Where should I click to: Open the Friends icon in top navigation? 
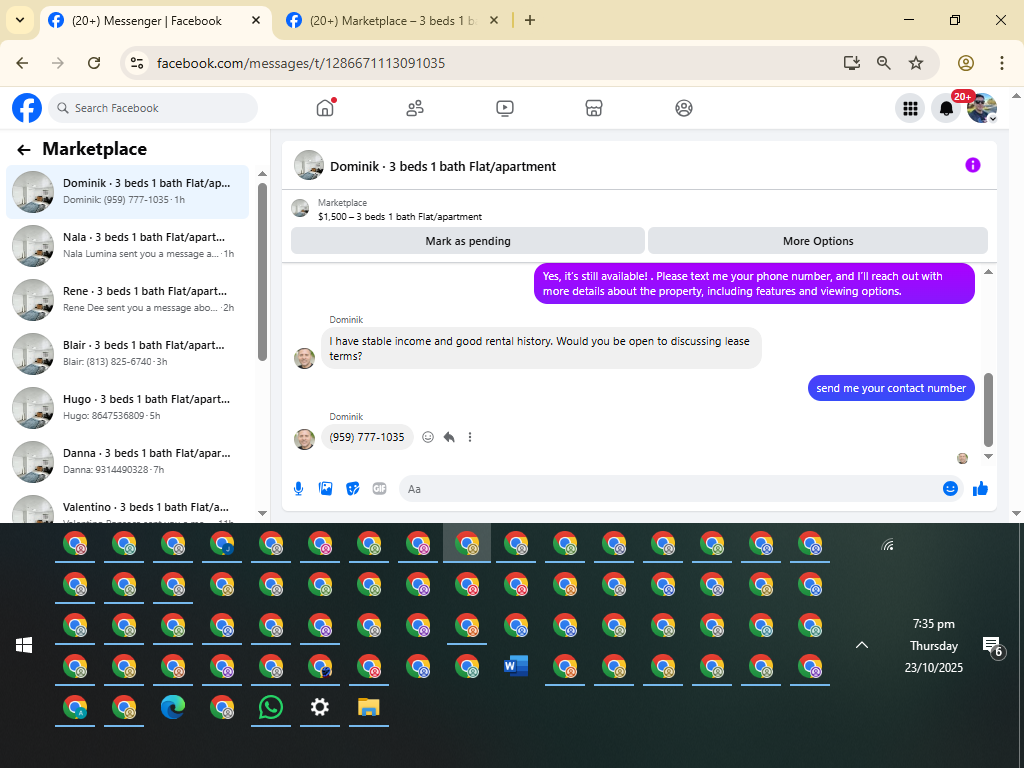coord(415,108)
